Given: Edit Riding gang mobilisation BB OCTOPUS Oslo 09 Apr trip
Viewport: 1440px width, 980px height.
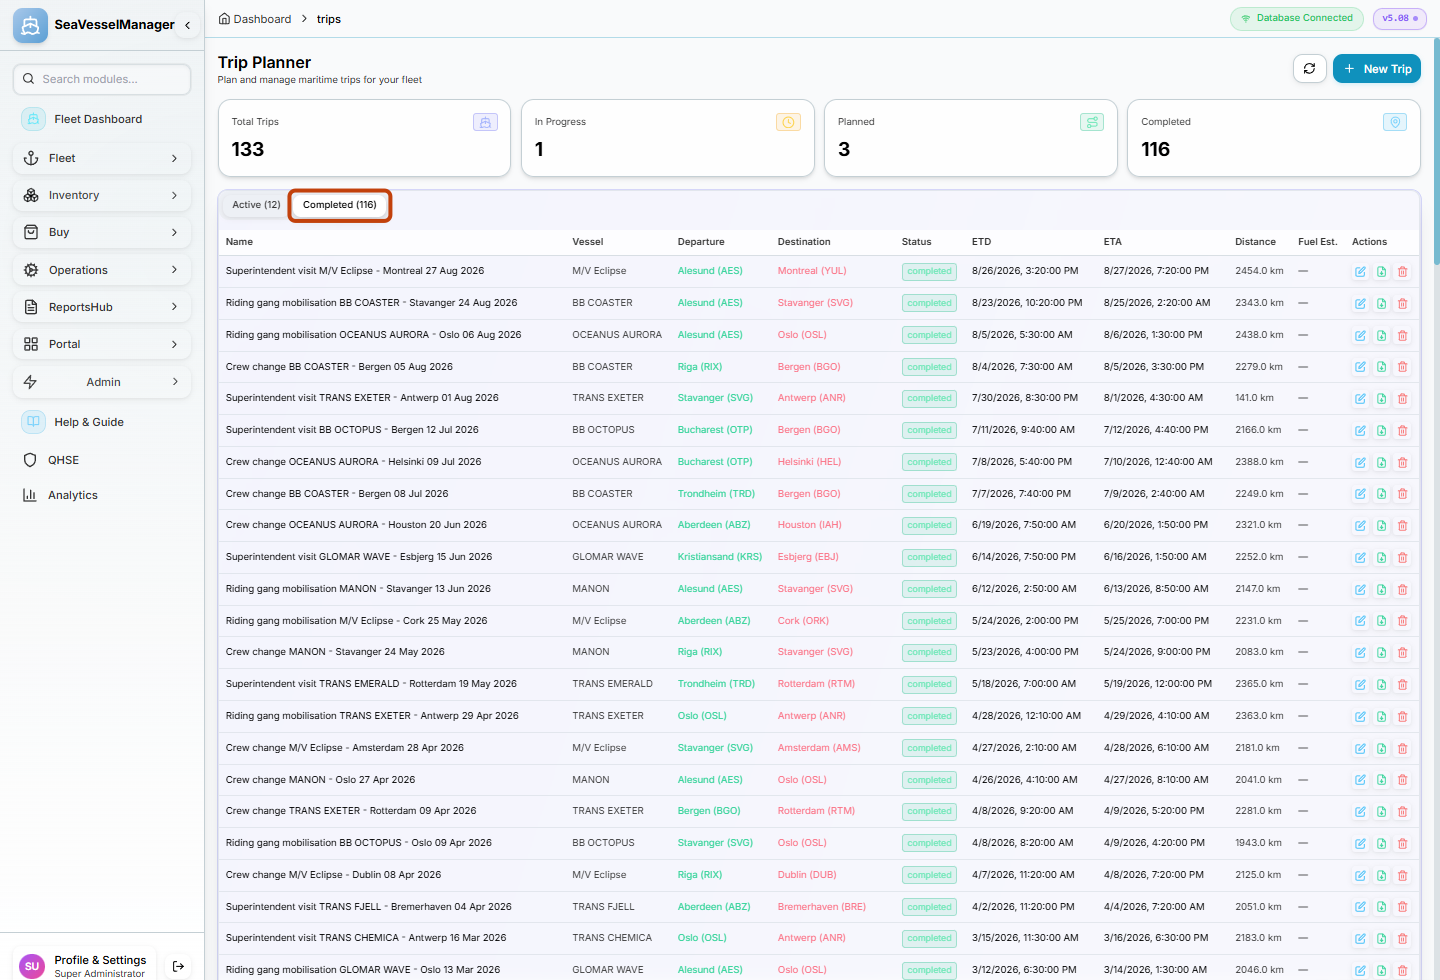Looking at the screenshot, I should point(1360,844).
